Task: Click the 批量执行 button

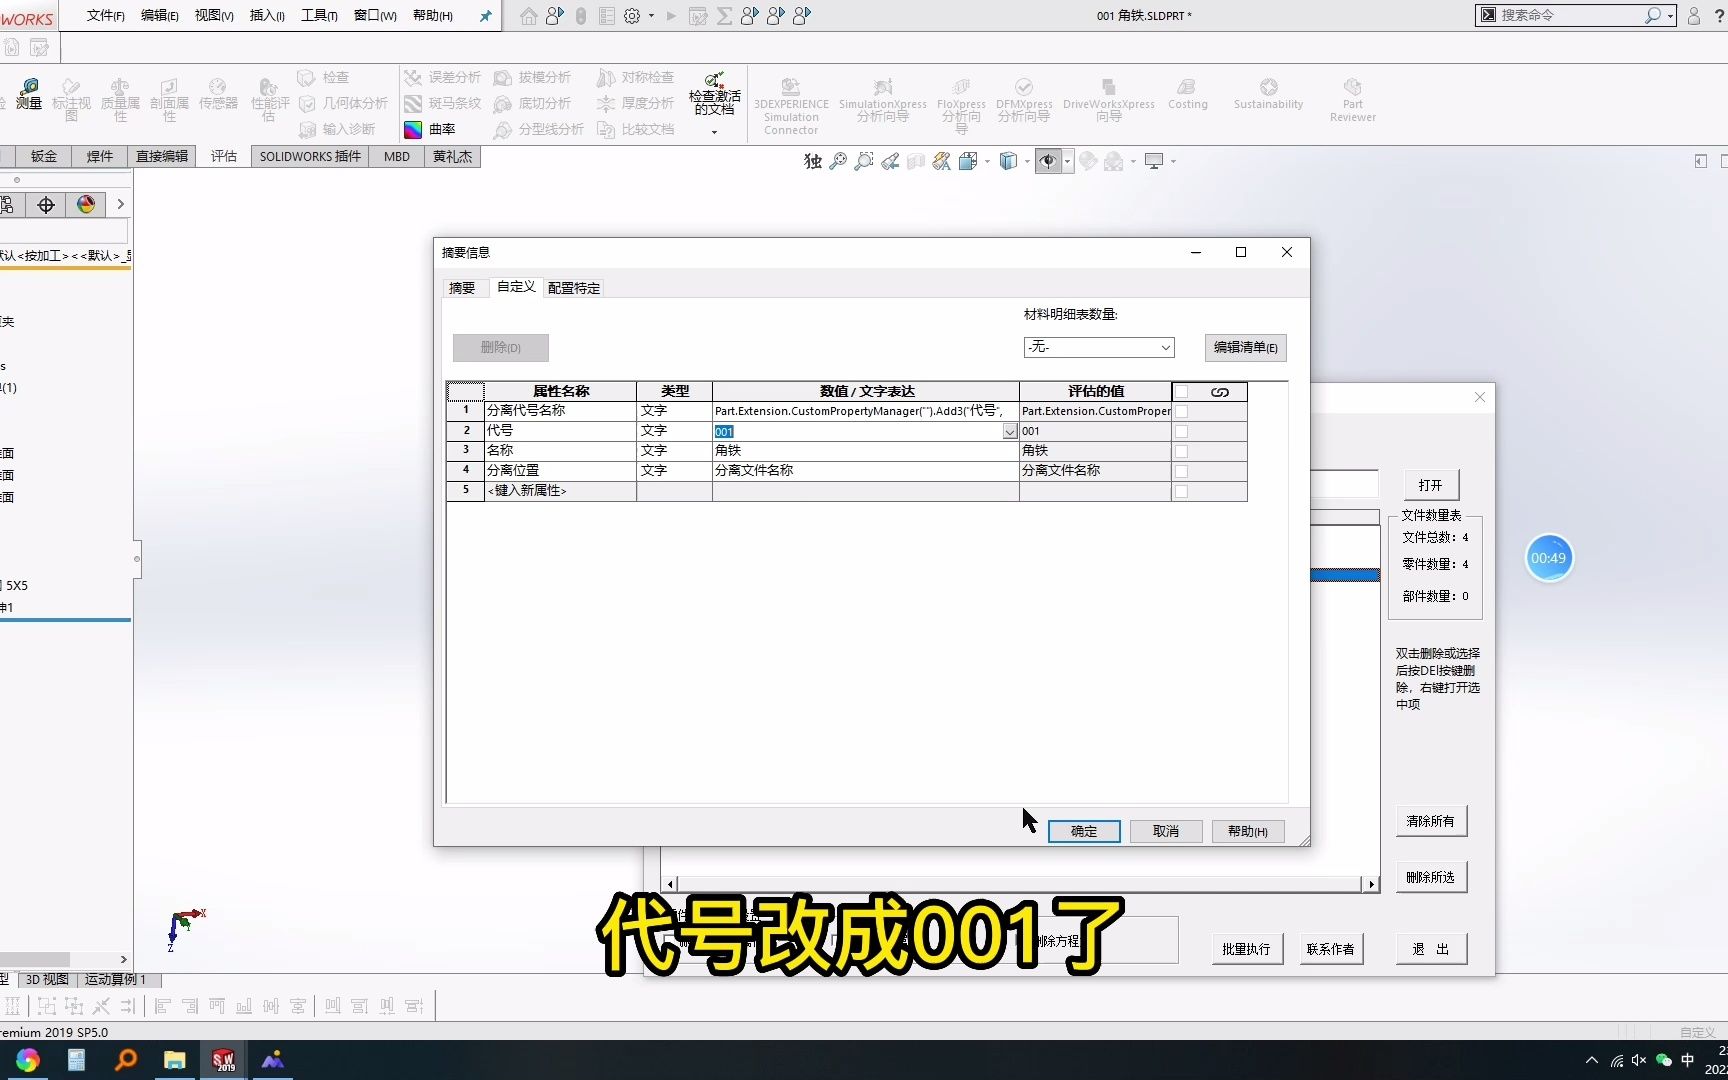Action: (1246, 948)
